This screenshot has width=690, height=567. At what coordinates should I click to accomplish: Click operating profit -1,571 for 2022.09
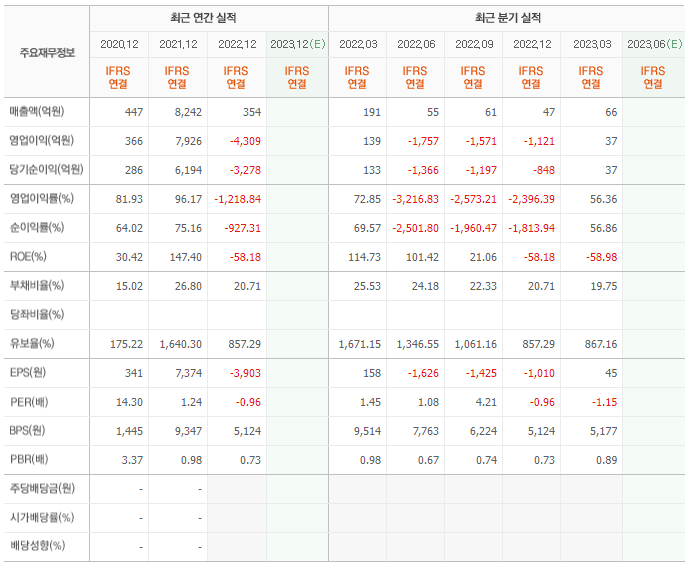481,142
